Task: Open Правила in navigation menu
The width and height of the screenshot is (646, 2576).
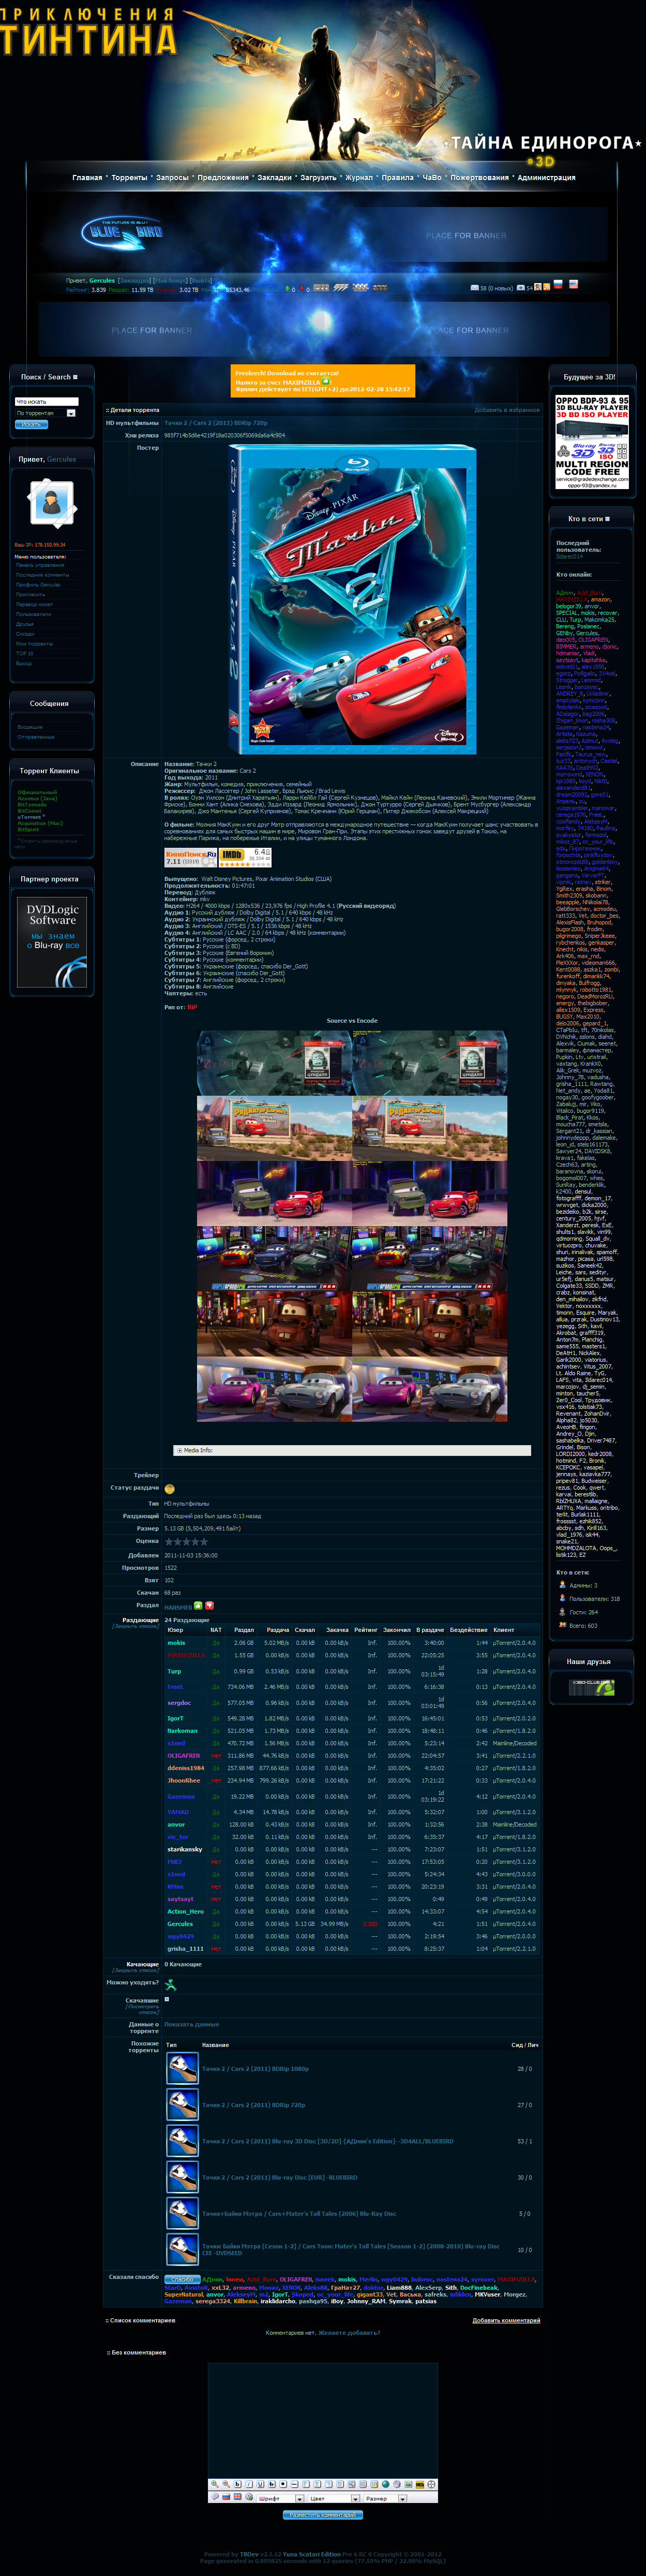Action: pyautogui.click(x=397, y=177)
